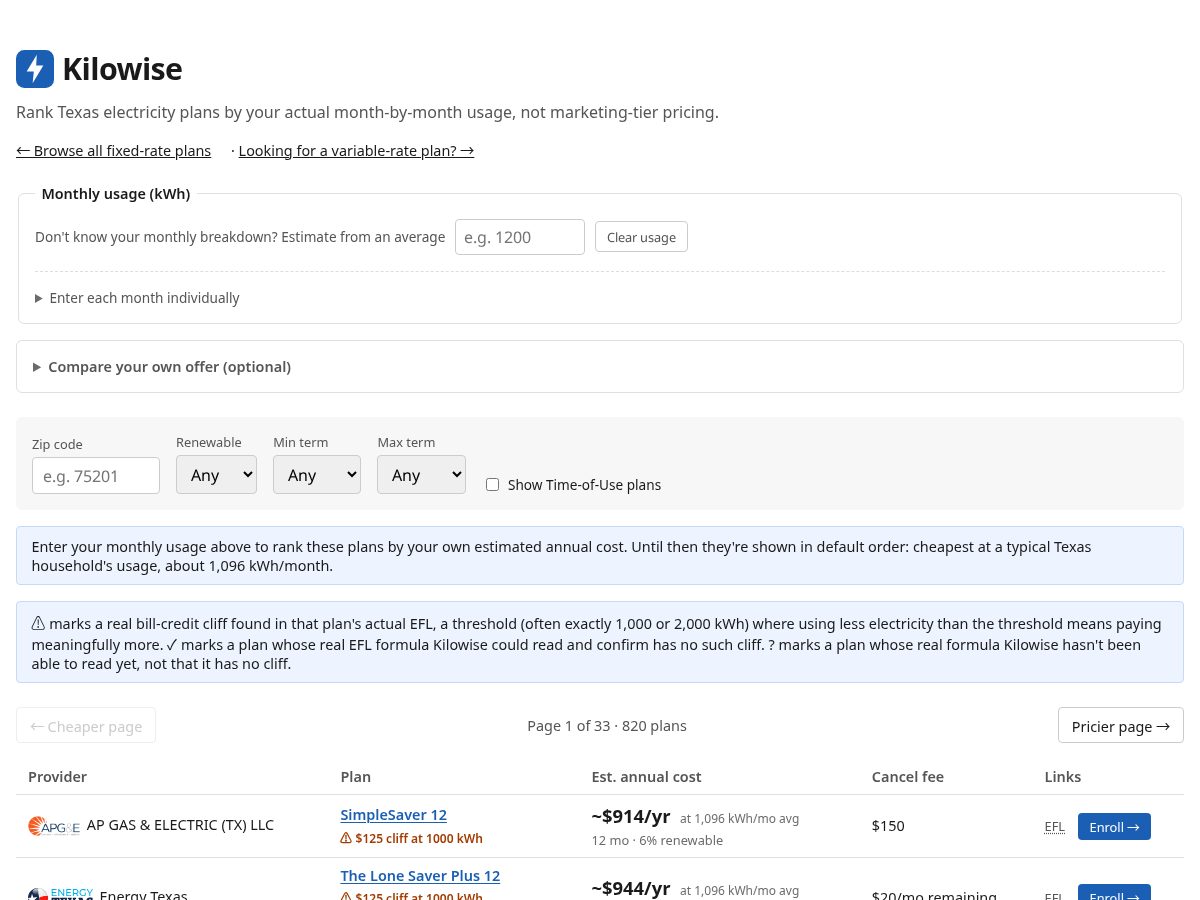Click the SimpleSaver 12 cliff warning icon

(x=346, y=838)
